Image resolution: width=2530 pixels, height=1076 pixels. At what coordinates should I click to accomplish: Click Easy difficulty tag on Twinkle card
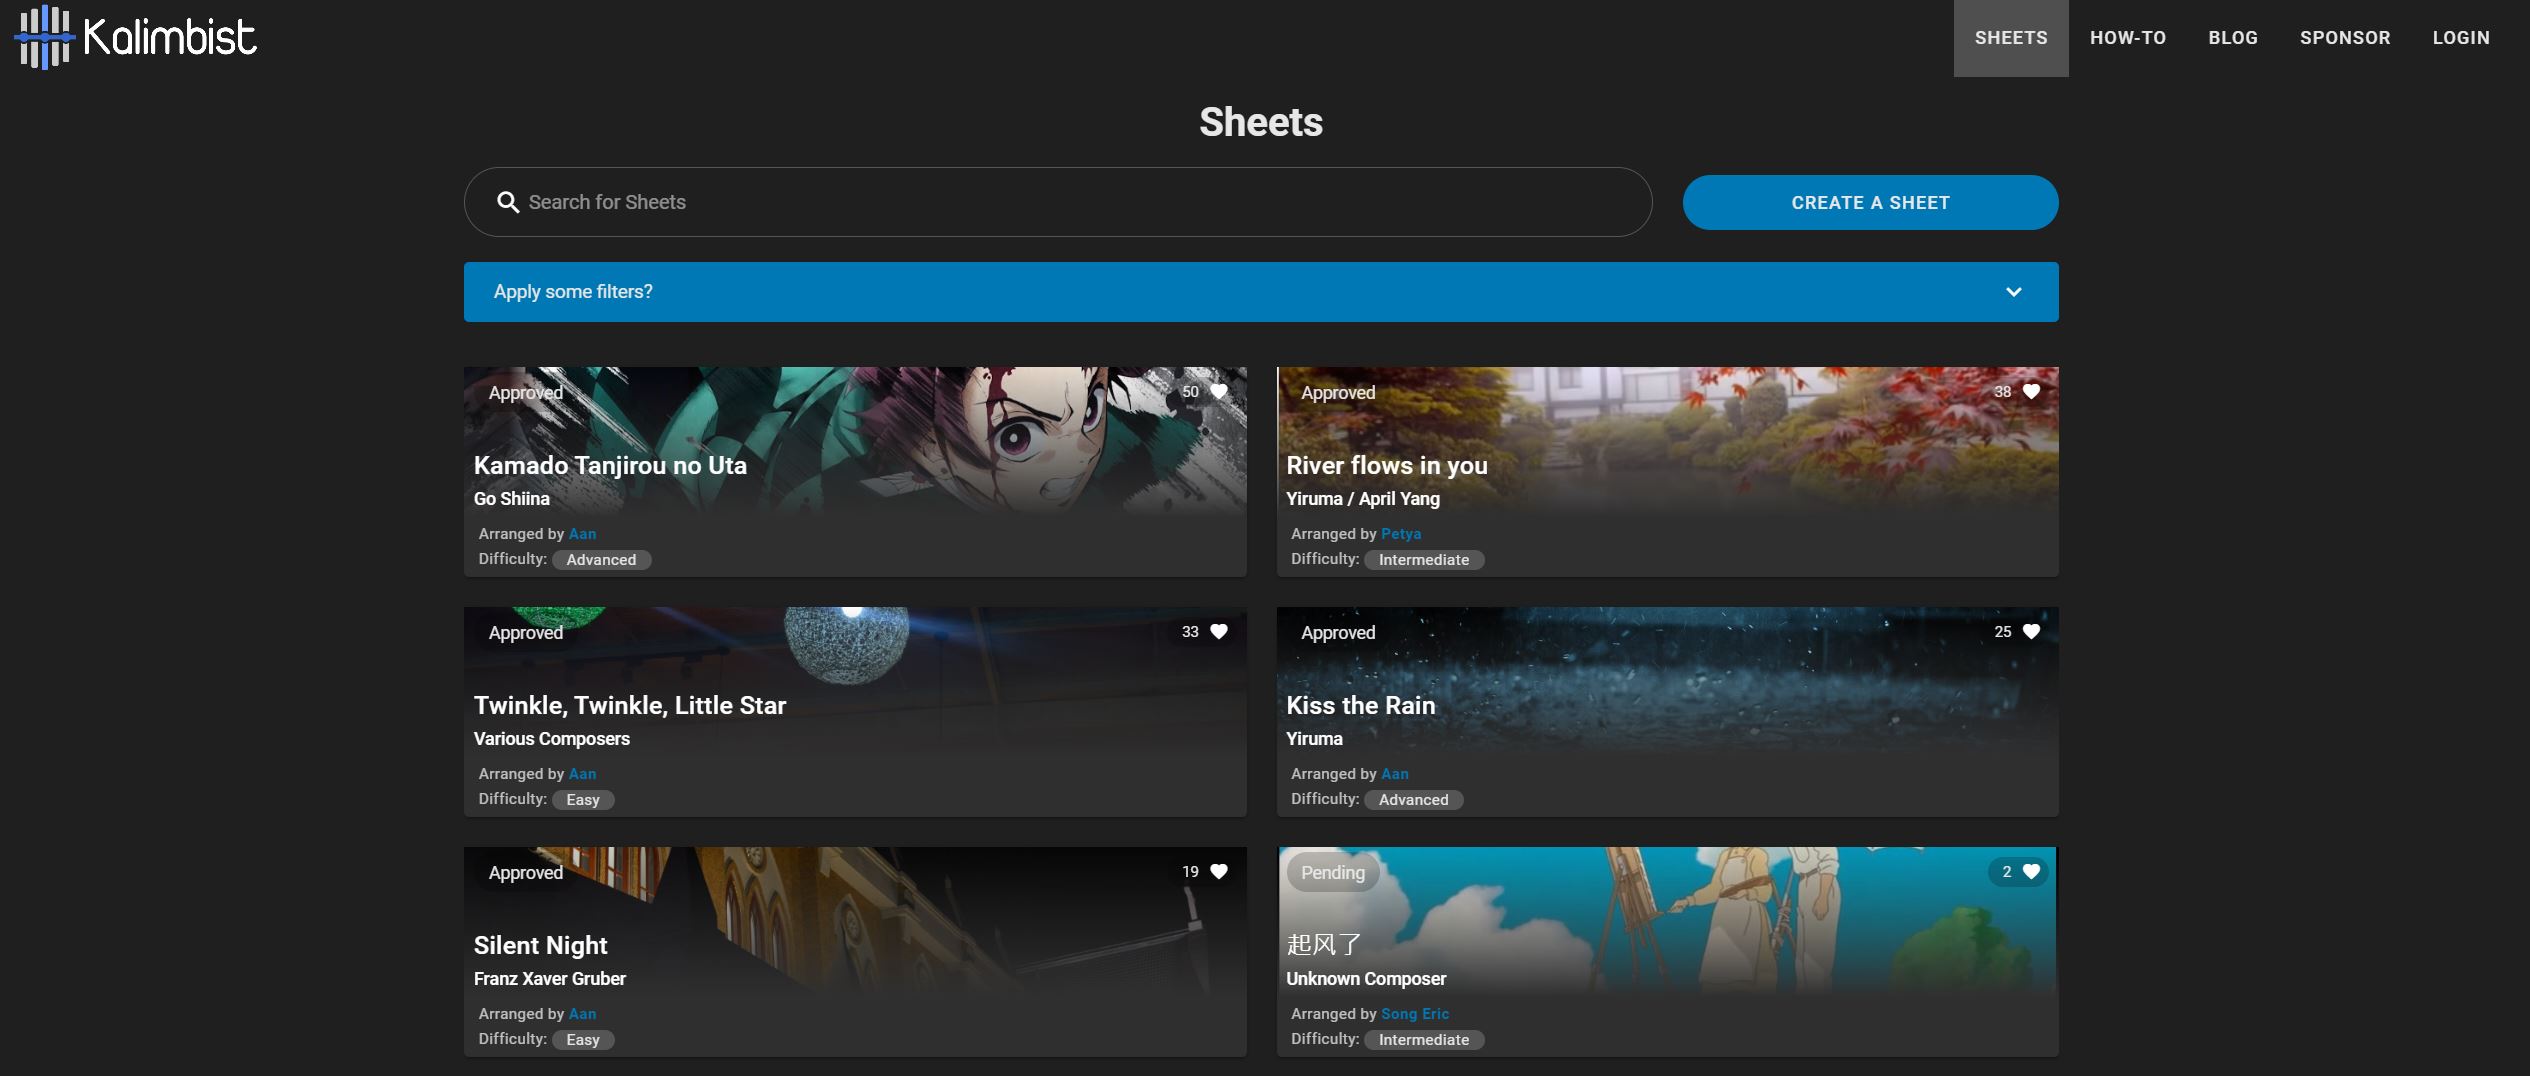[x=583, y=800]
